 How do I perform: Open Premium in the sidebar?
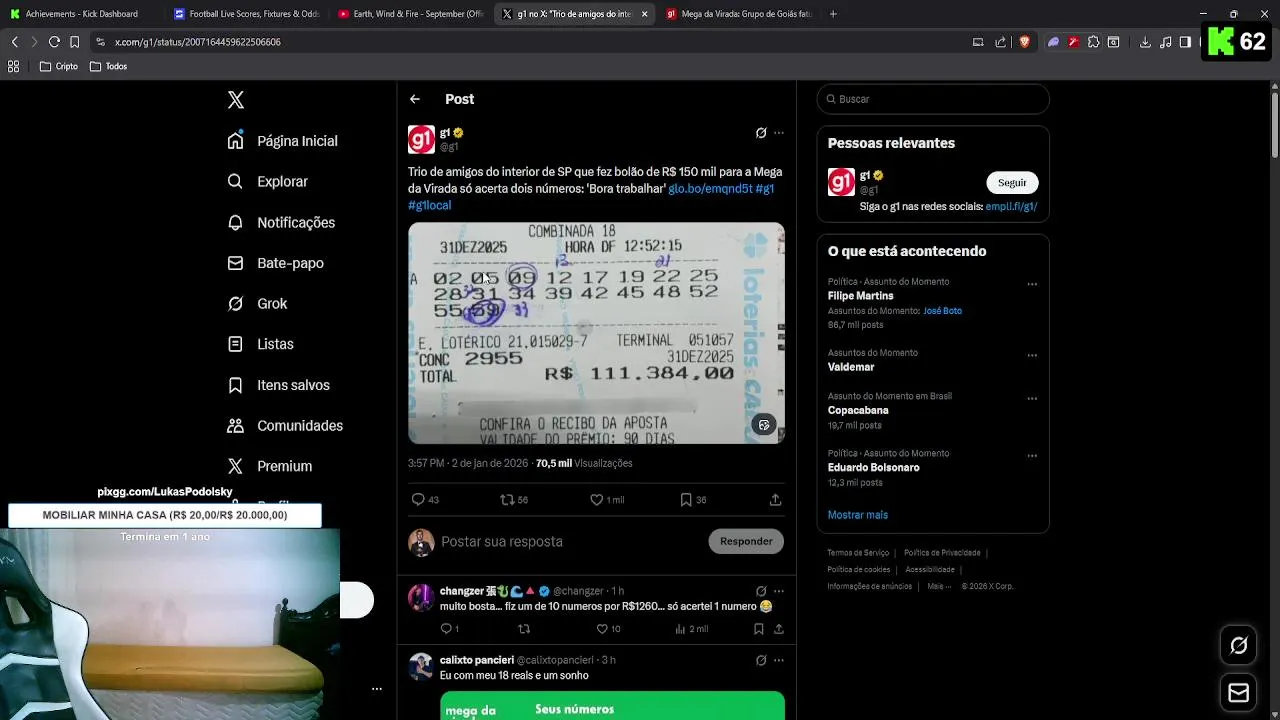[270, 466]
